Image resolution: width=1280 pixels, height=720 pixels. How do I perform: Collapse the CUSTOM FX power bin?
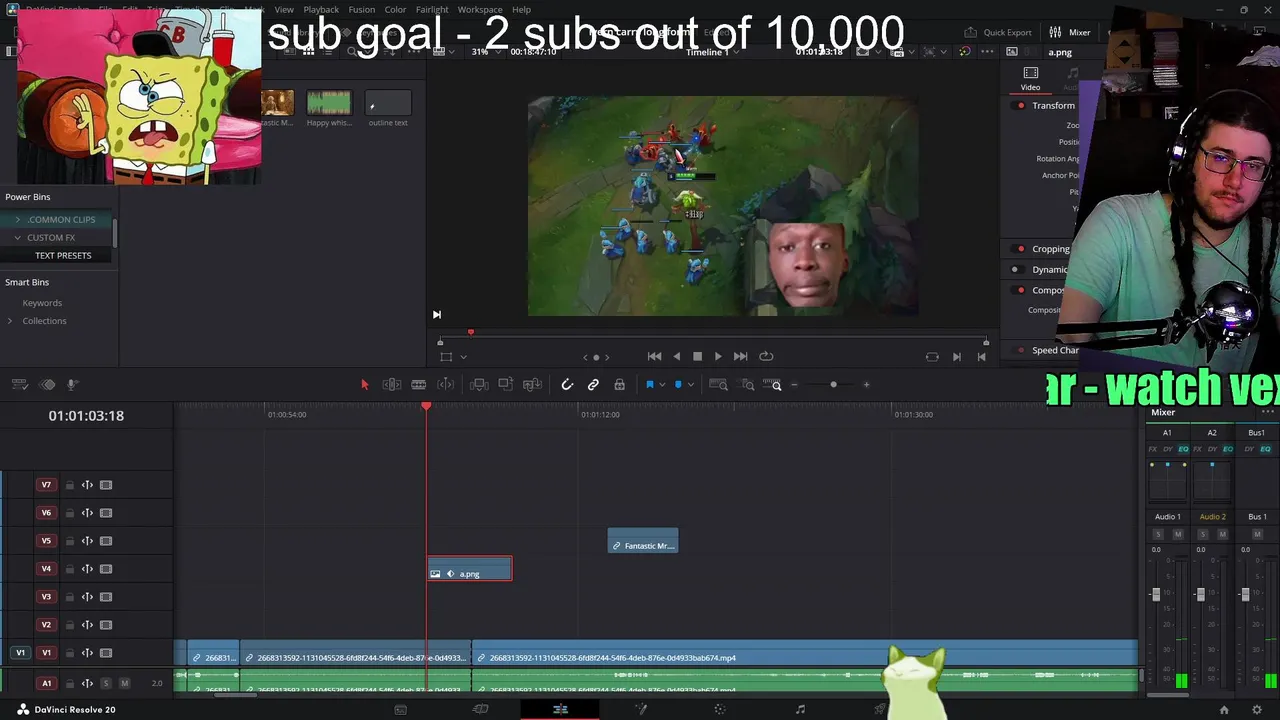[x=17, y=238]
